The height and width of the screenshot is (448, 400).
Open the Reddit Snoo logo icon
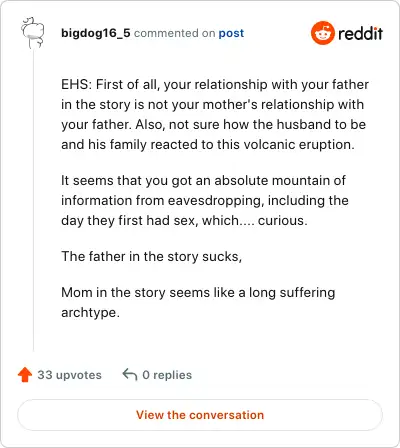322,33
